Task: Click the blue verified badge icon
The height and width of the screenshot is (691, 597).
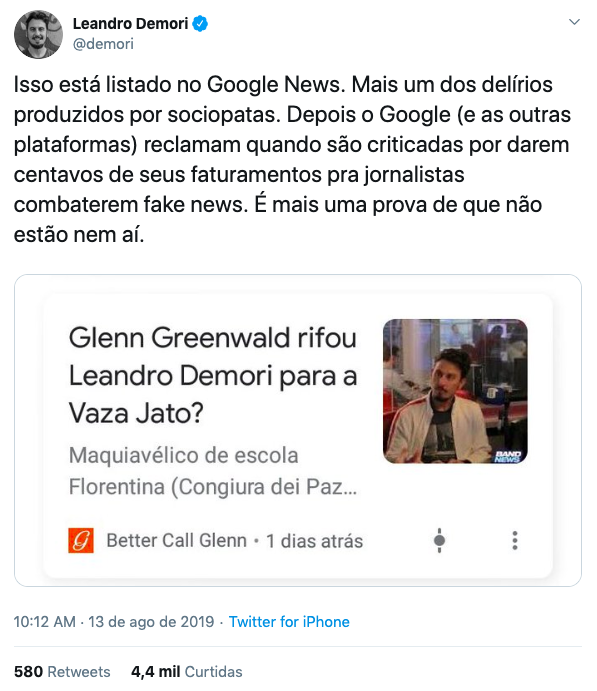Action: click(x=200, y=23)
